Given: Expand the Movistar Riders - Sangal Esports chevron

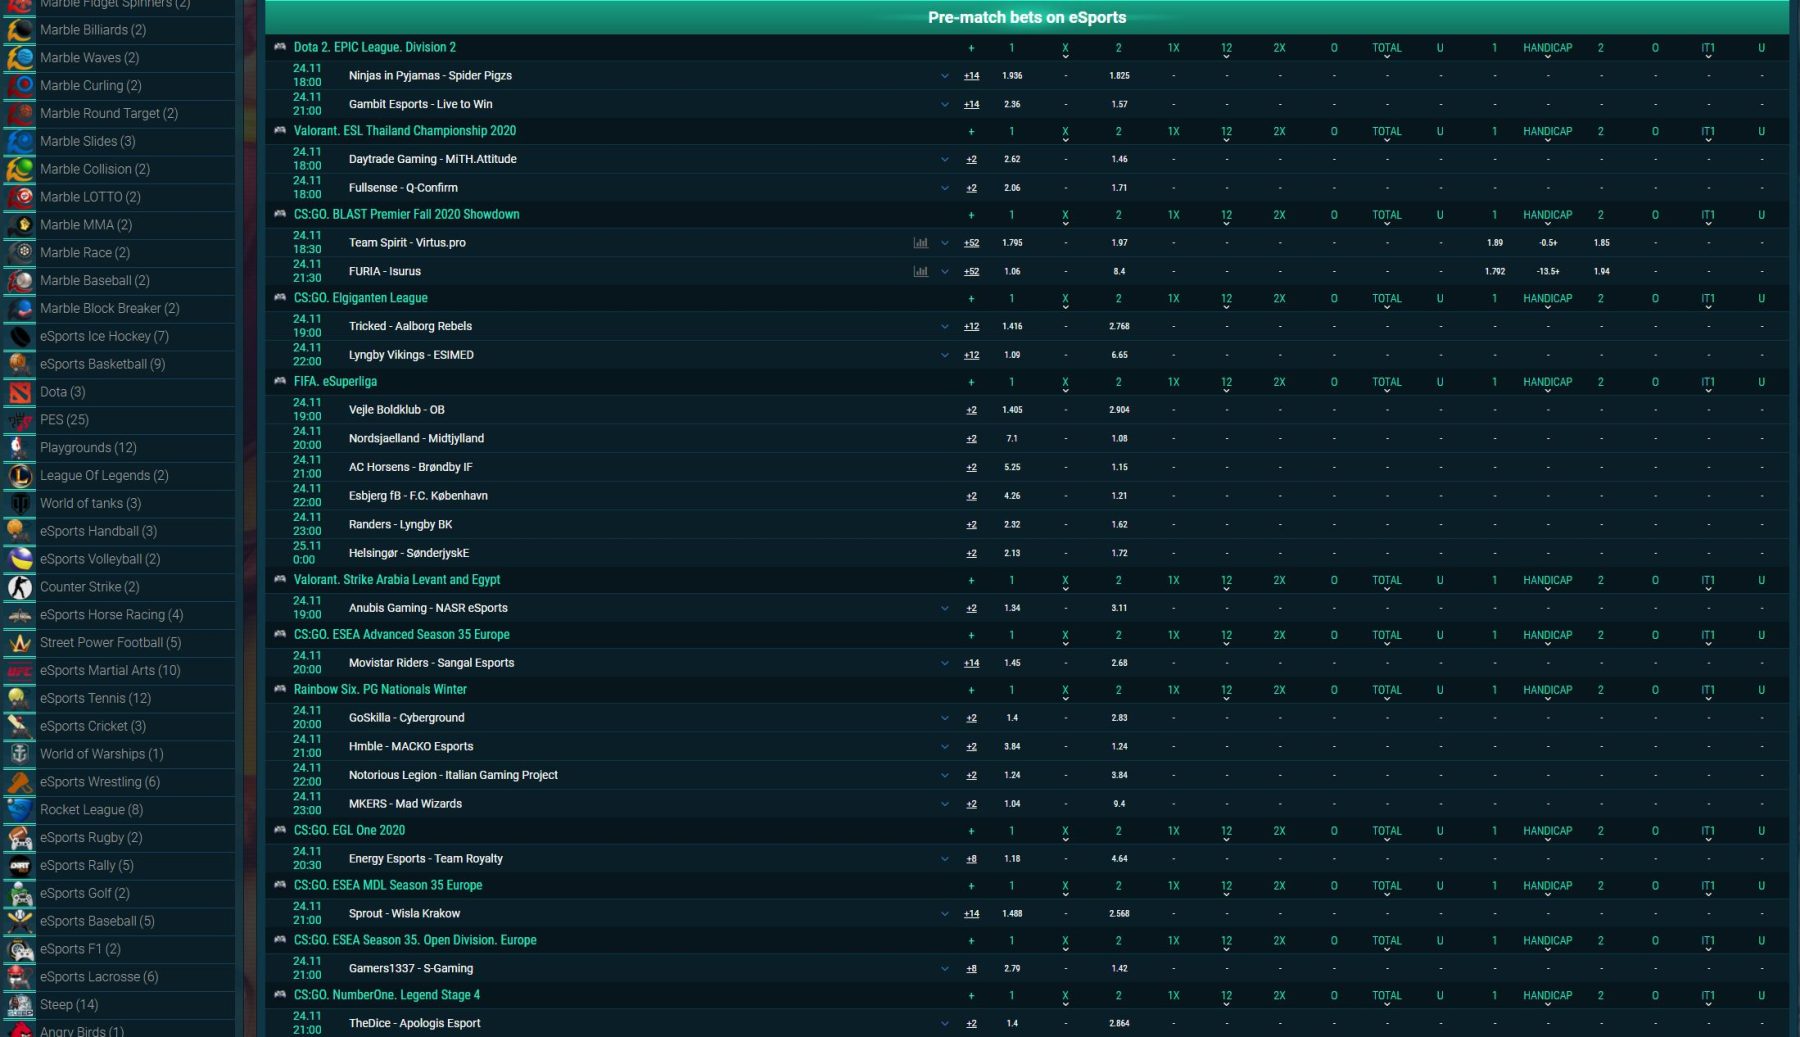Looking at the screenshot, I should click(x=945, y=664).
